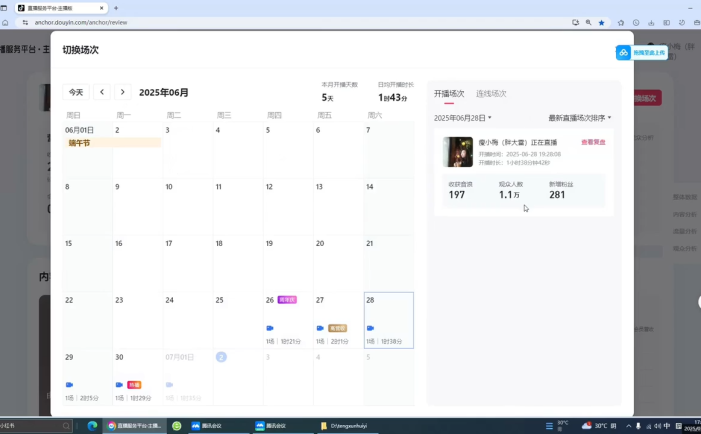Viewport: 701px width, 434px height.
Task: Click the 收获音浪 value 197
Action: 457,195
